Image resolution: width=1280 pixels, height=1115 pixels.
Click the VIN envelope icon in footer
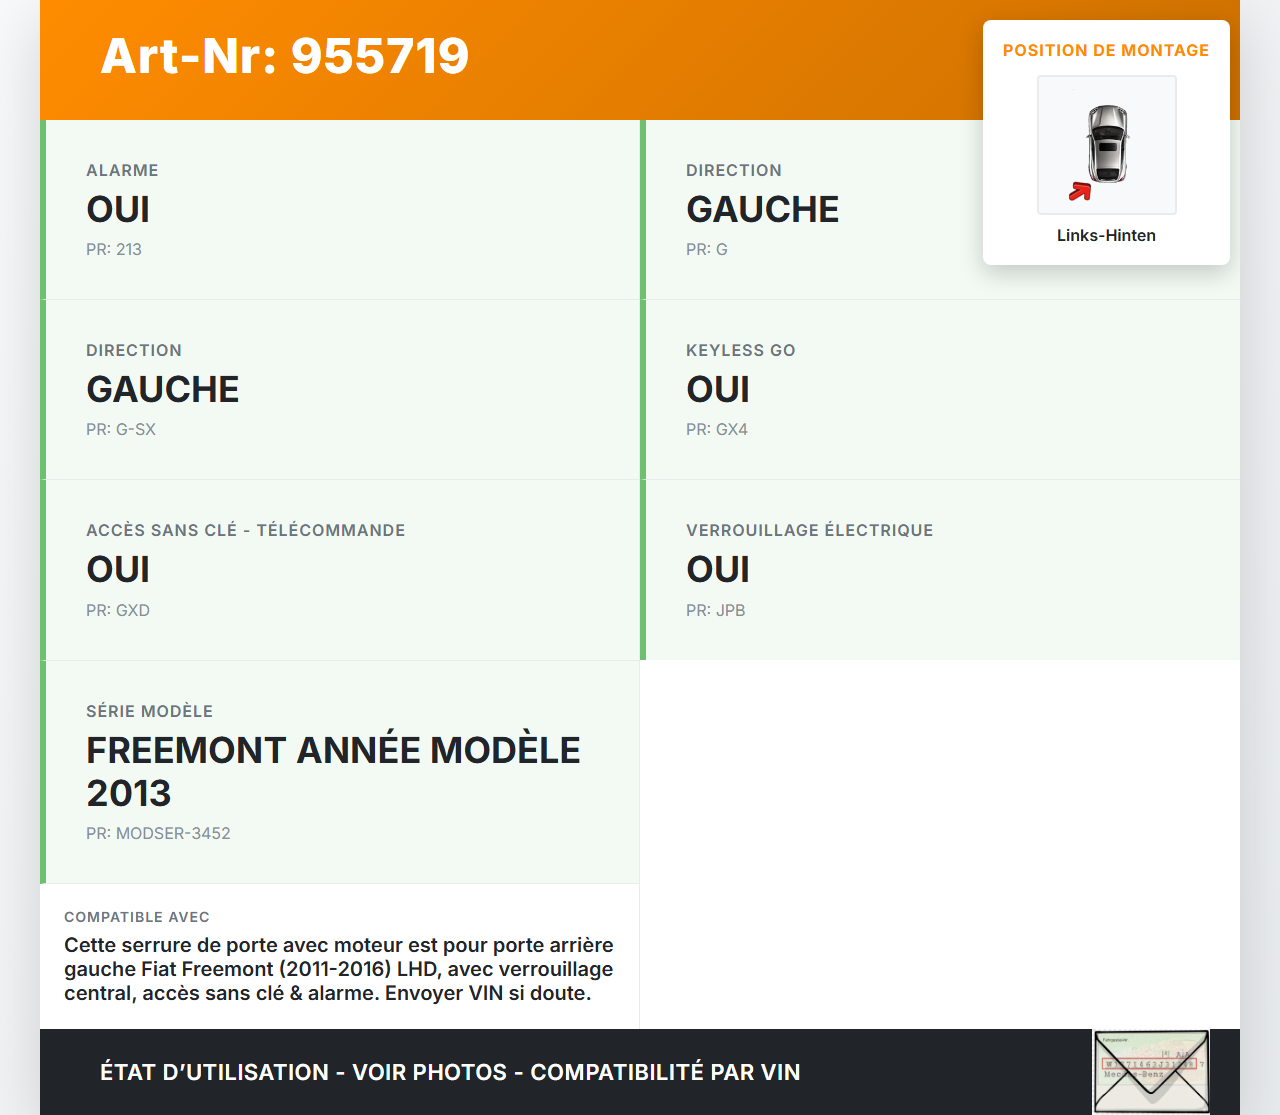pos(1151,1071)
